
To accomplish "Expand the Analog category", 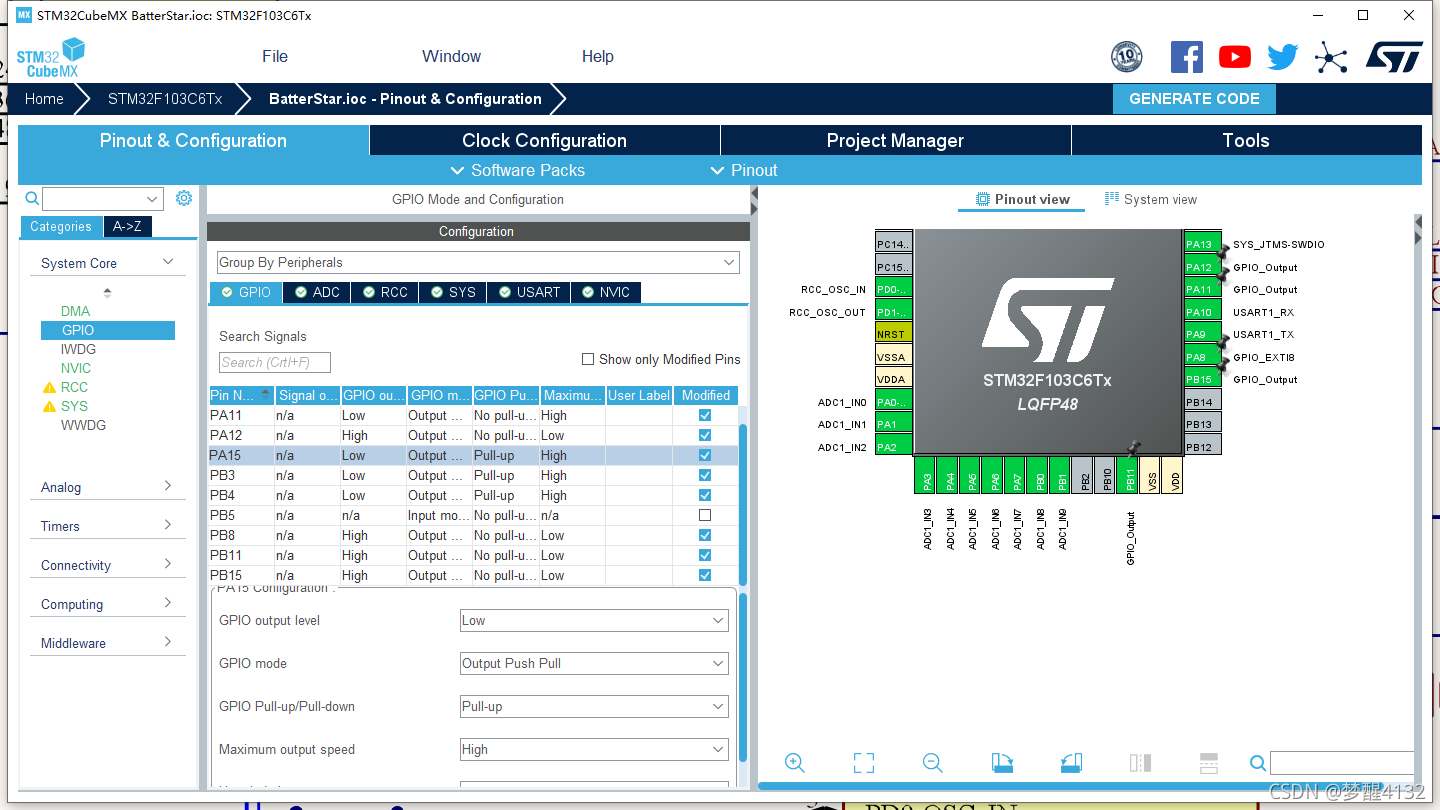I will tap(107, 487).
